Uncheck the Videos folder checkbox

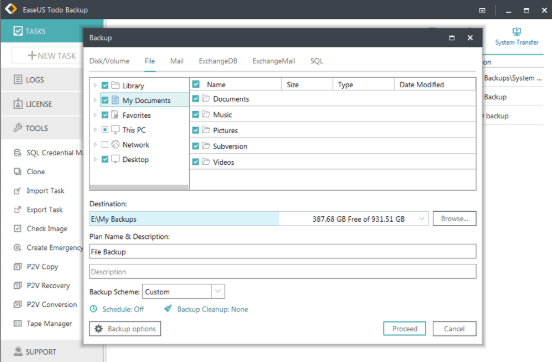click(196, 162)
